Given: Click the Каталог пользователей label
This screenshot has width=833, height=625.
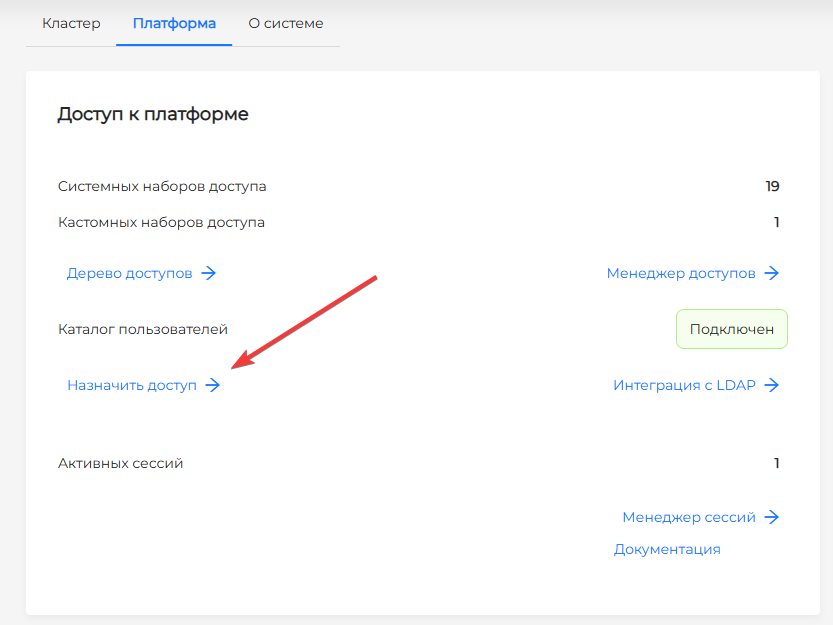Looking at the screenshot, I should pos(143,328).
